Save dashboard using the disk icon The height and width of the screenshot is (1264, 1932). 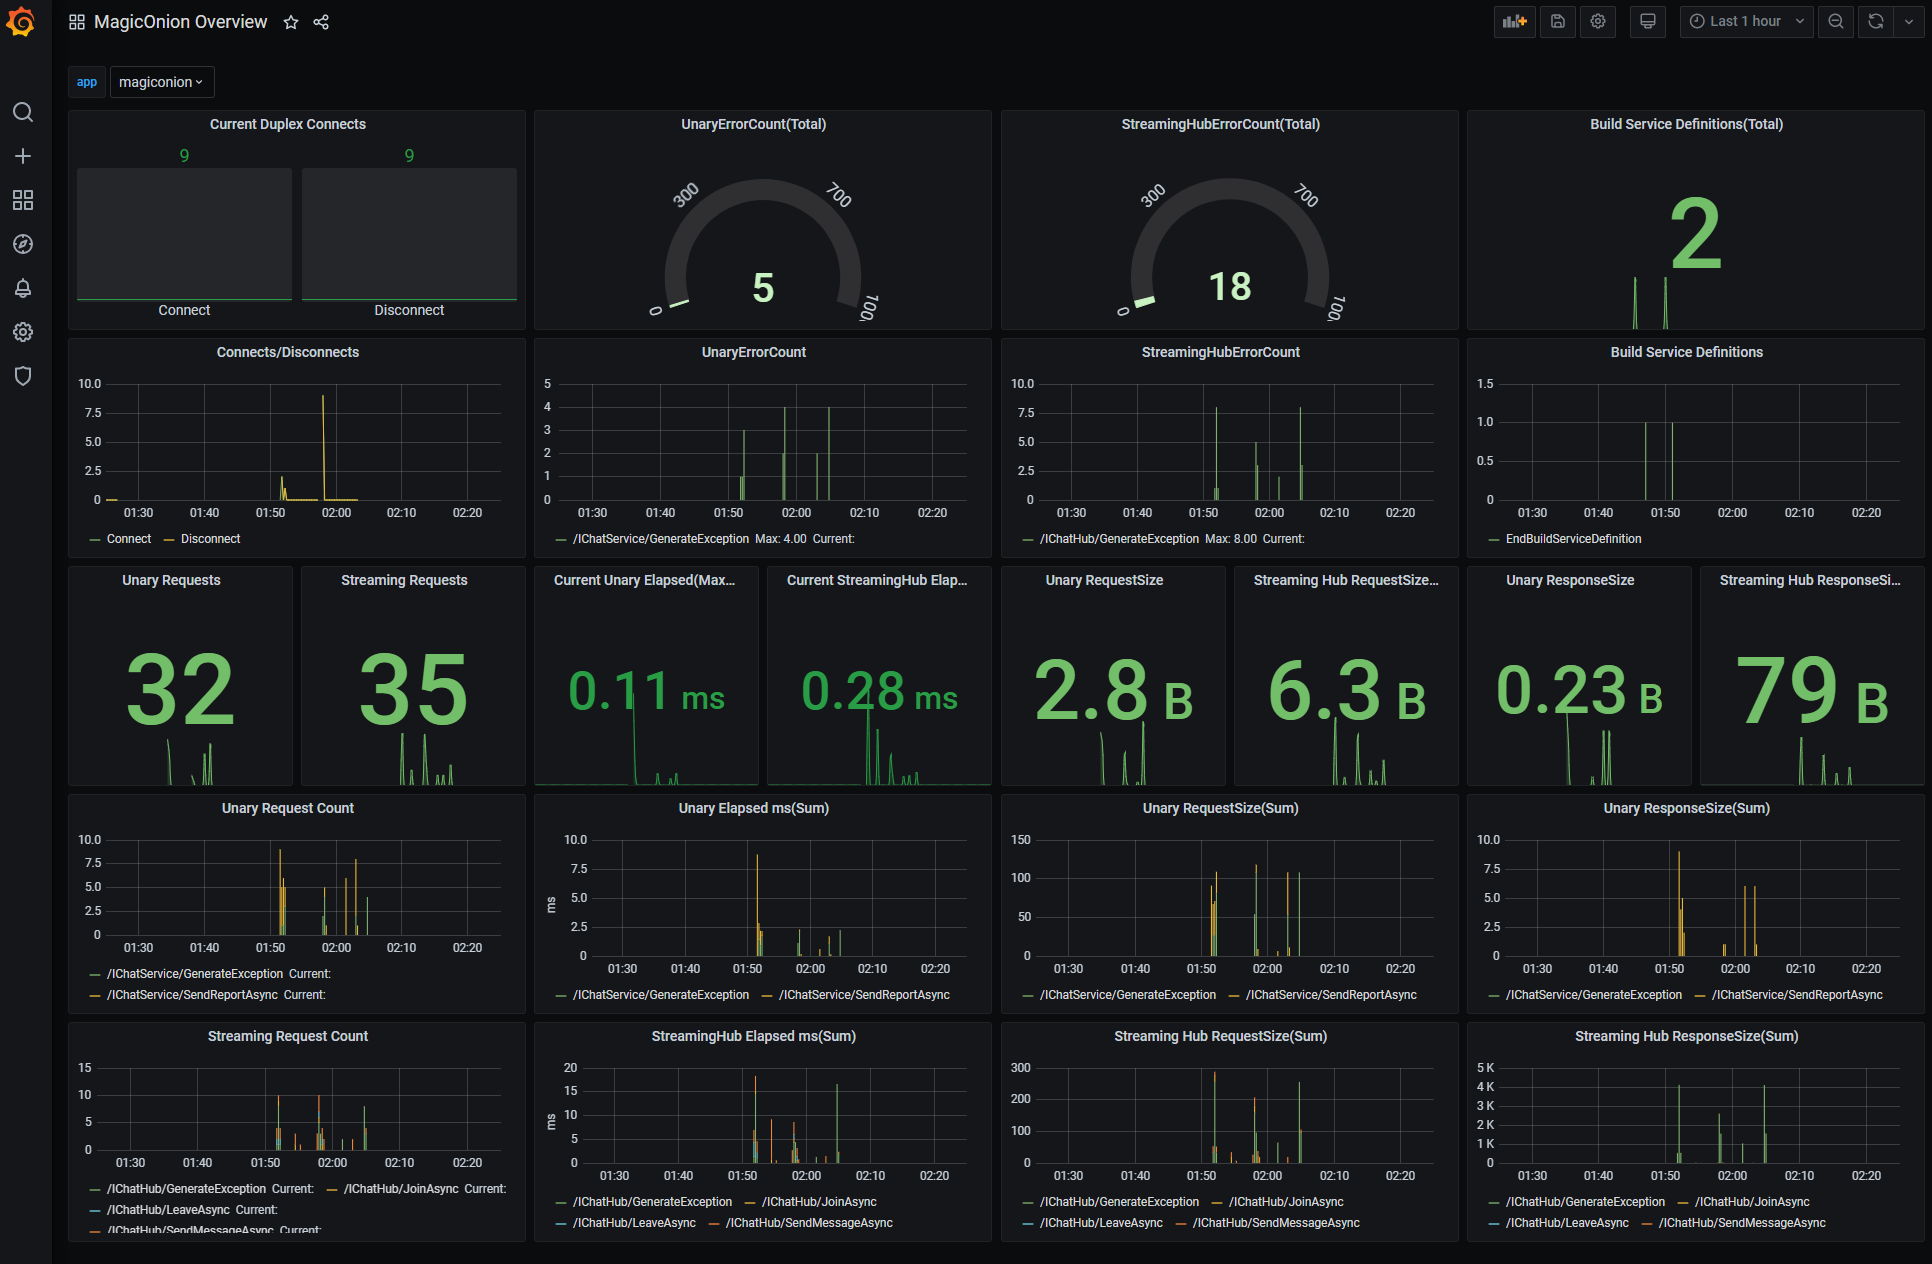coord(1558,21)
